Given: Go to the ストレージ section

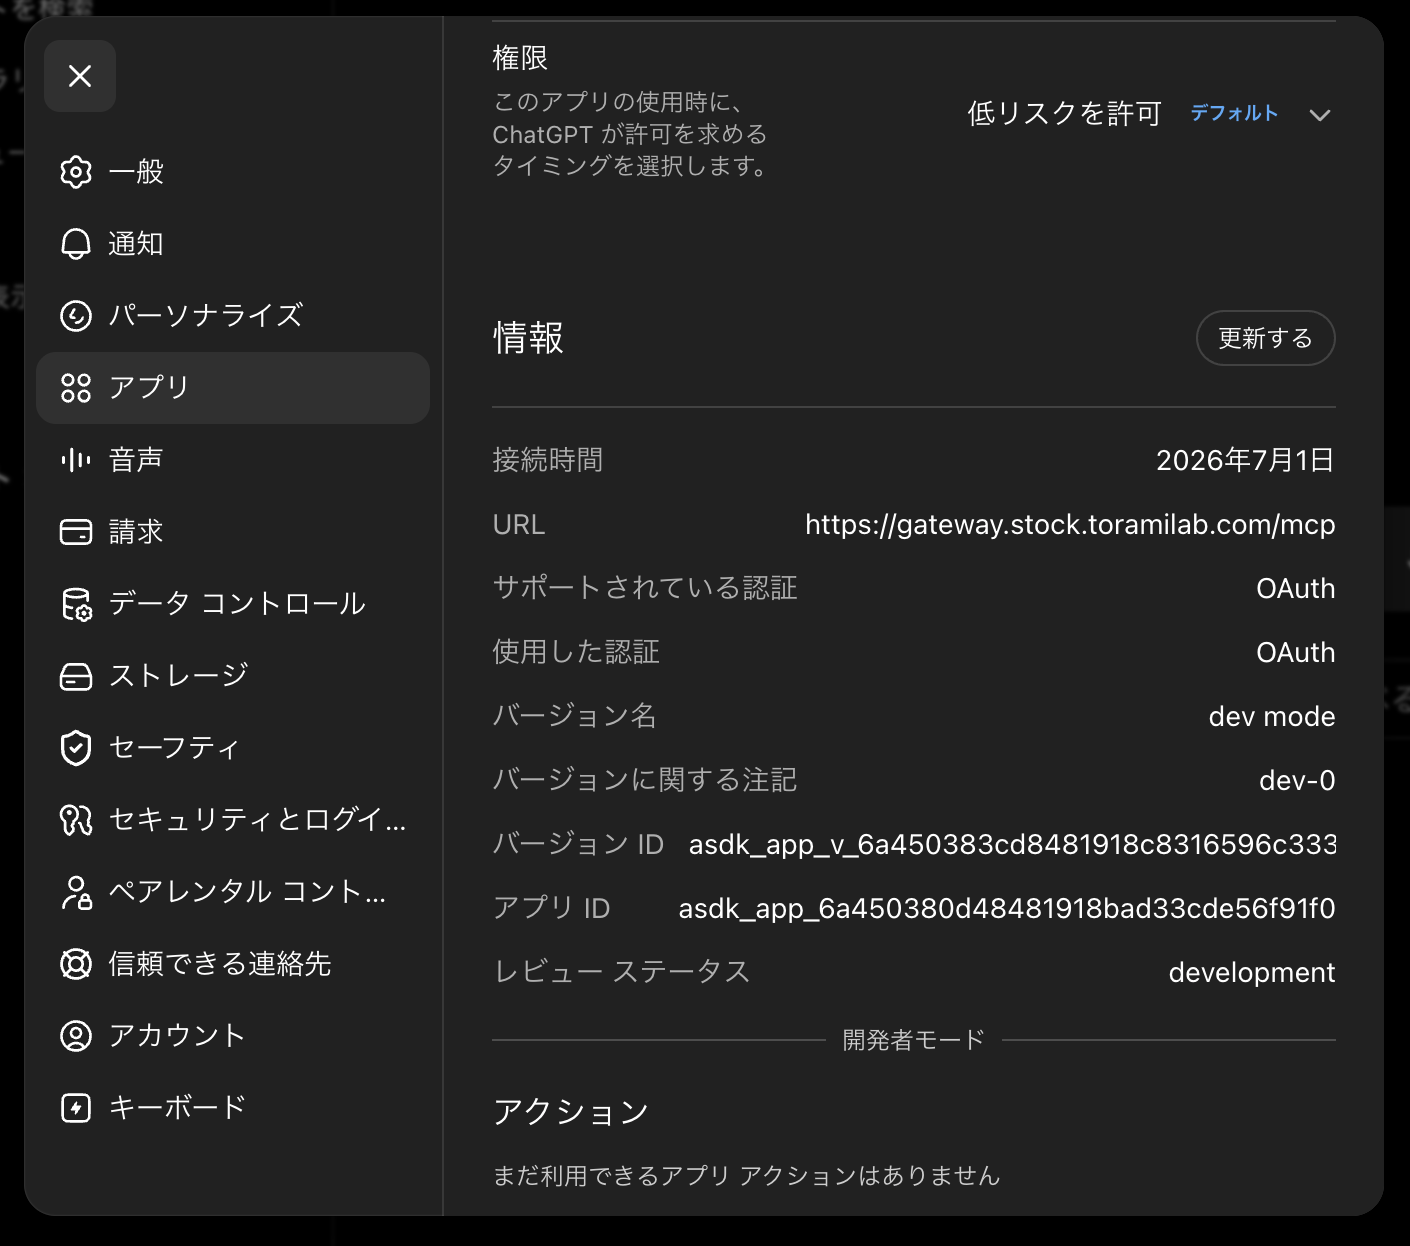Looking at the screenshot, I should [x=233, y=676].
